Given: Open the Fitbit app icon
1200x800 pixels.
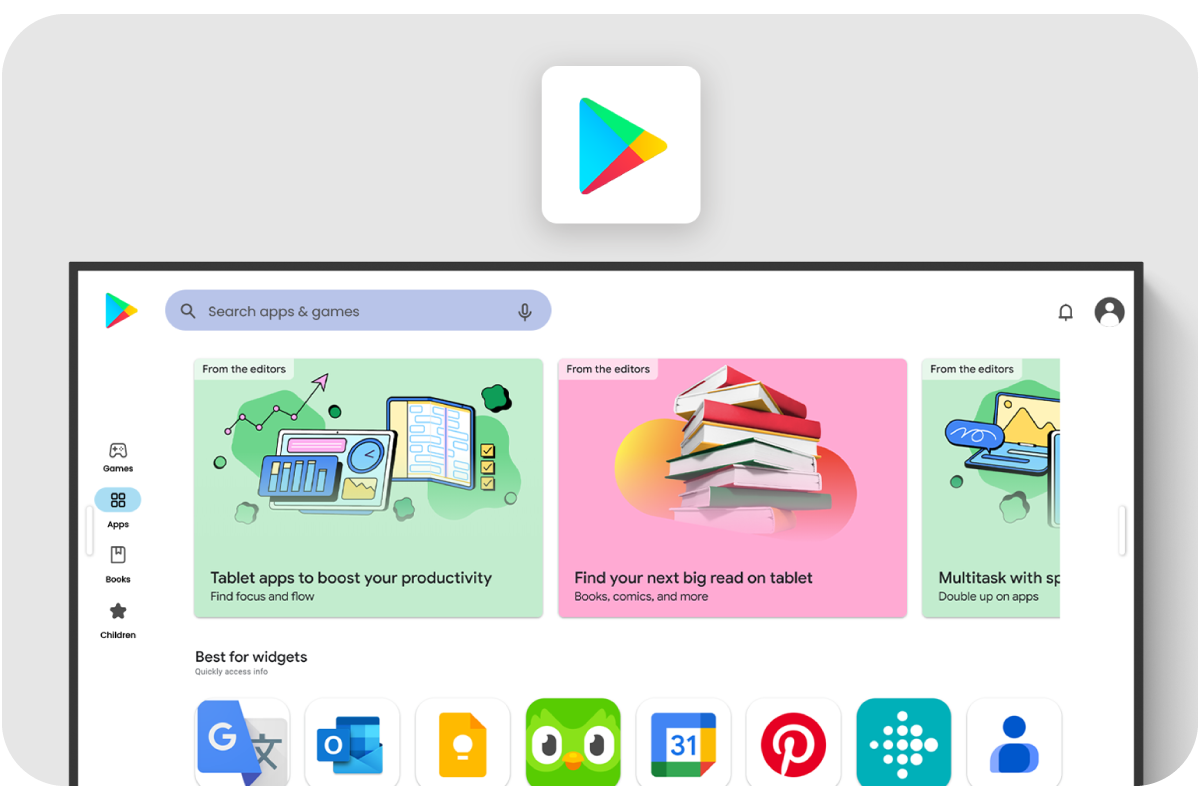Looking at the screenshot, I should (x=904, y=742).
